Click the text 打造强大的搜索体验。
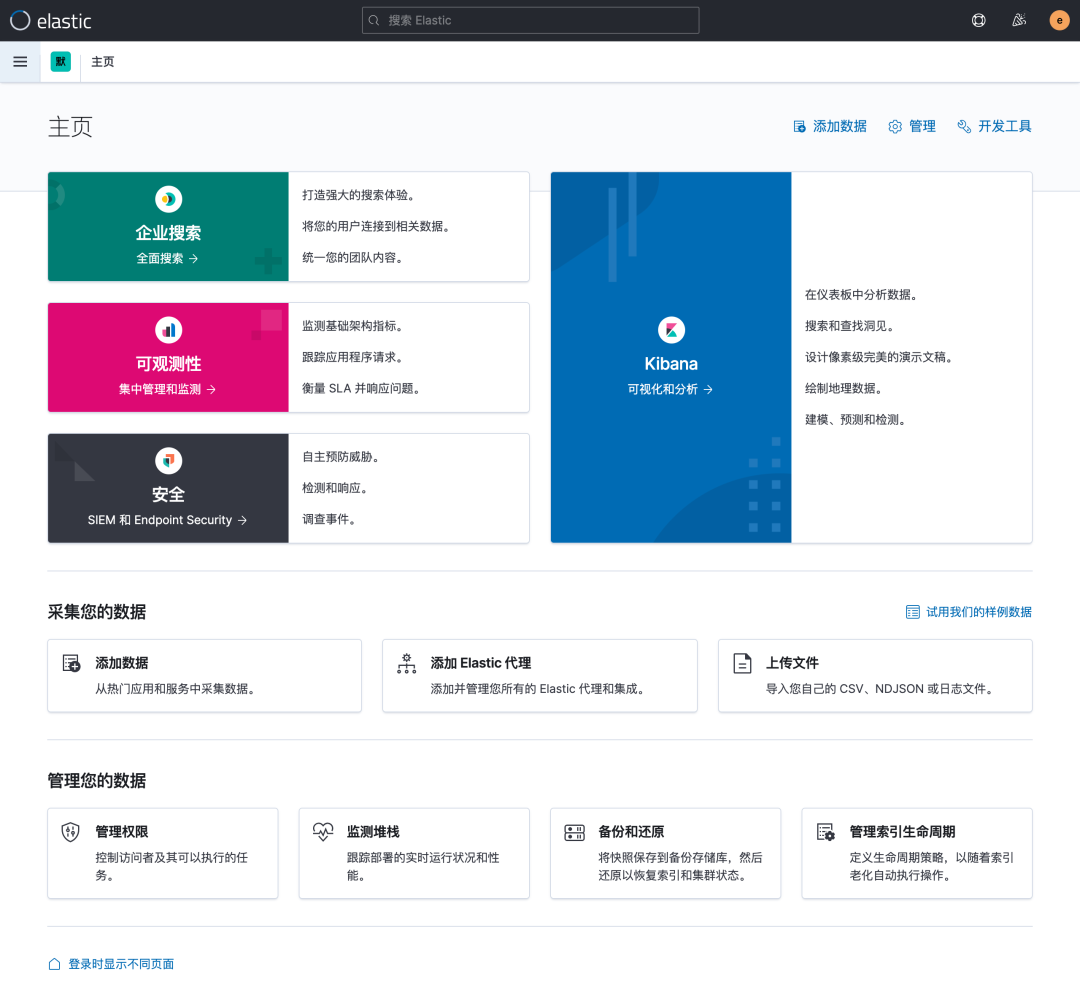The height and width of the screenshot is (1001, 1080). 360,195
